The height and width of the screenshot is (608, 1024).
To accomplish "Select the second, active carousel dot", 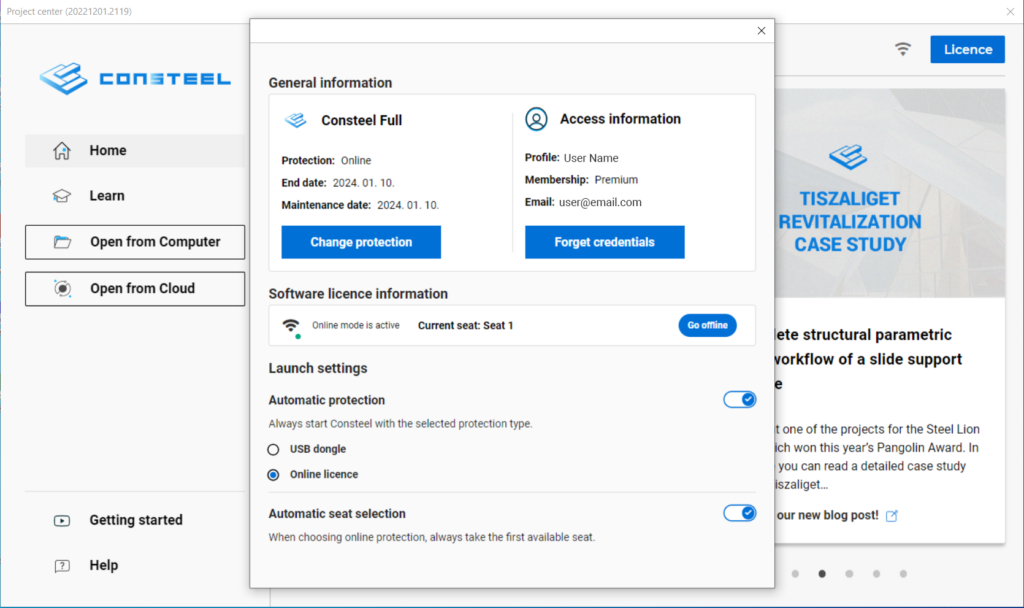I will point(822,574).
